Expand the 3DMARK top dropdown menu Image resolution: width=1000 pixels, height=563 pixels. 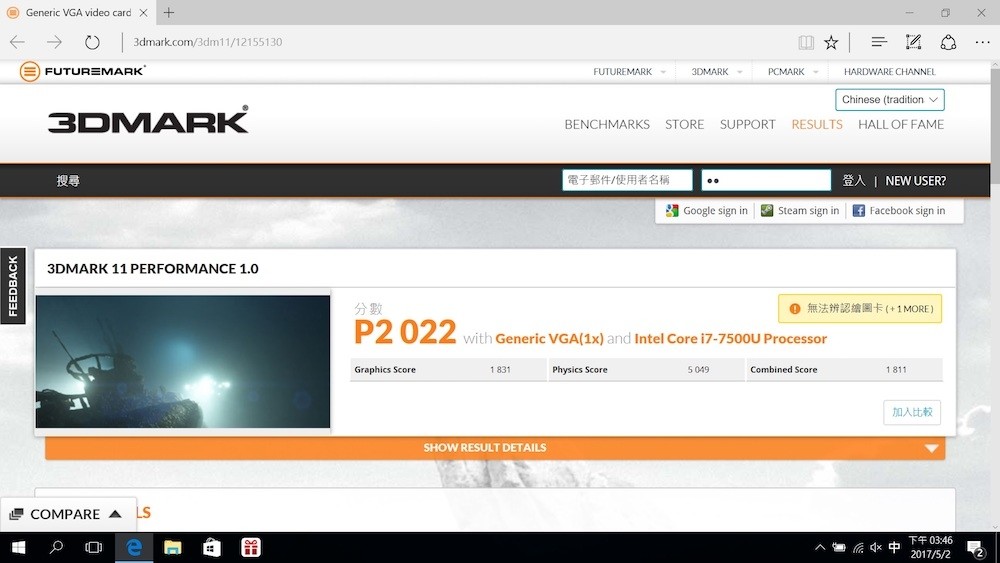pyautogui.click(x=717, y=71)
